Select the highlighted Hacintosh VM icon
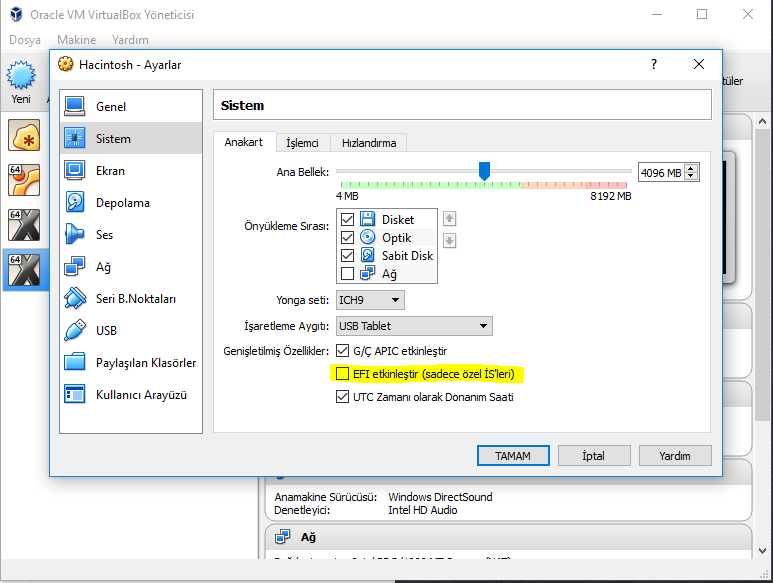 pos(24,270)
